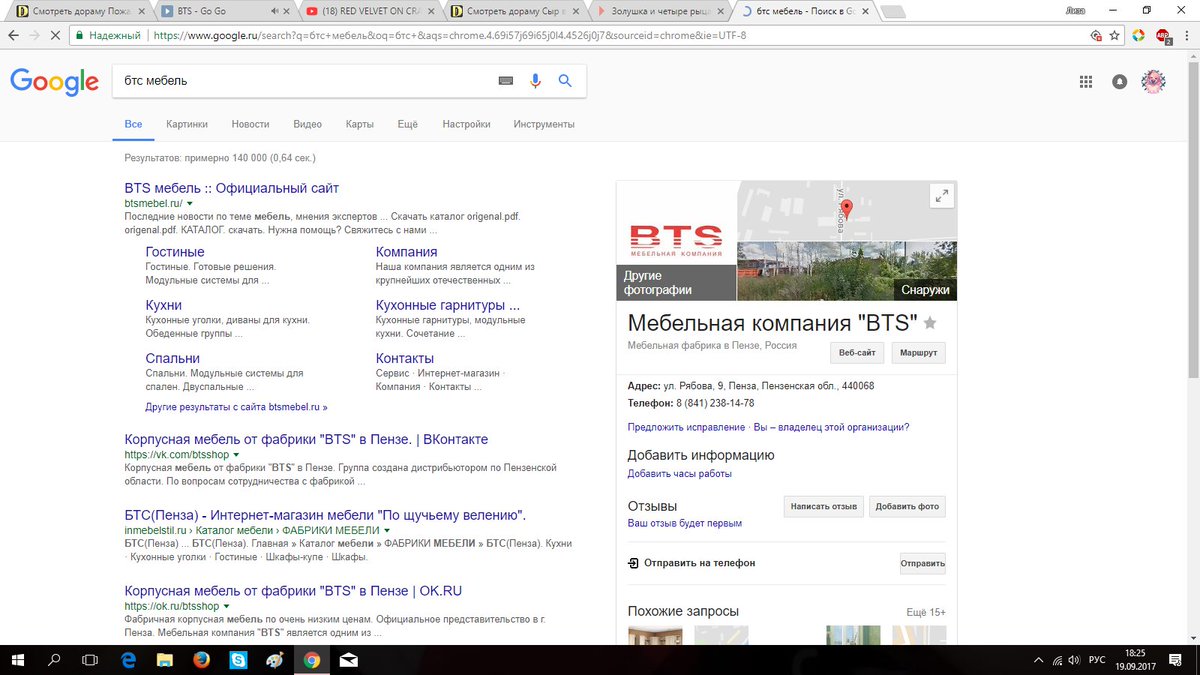Image resolution: width=1200 pixels, height=675 pixels.
Task: Open the Chrome three-dot menu
Action: coord(1187,35)
